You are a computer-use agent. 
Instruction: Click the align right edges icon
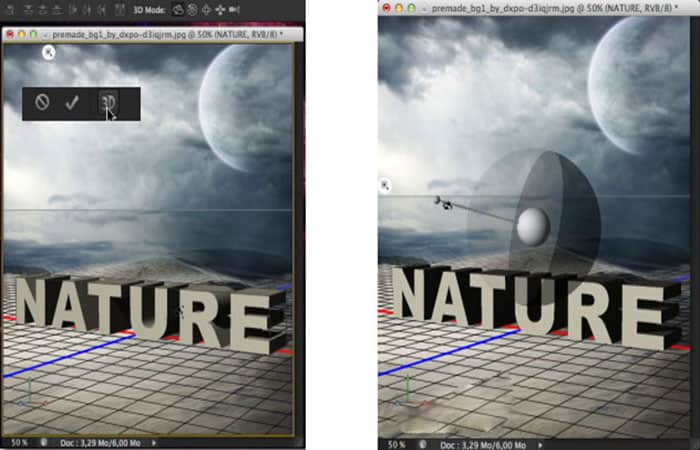[x=101, y=10]
